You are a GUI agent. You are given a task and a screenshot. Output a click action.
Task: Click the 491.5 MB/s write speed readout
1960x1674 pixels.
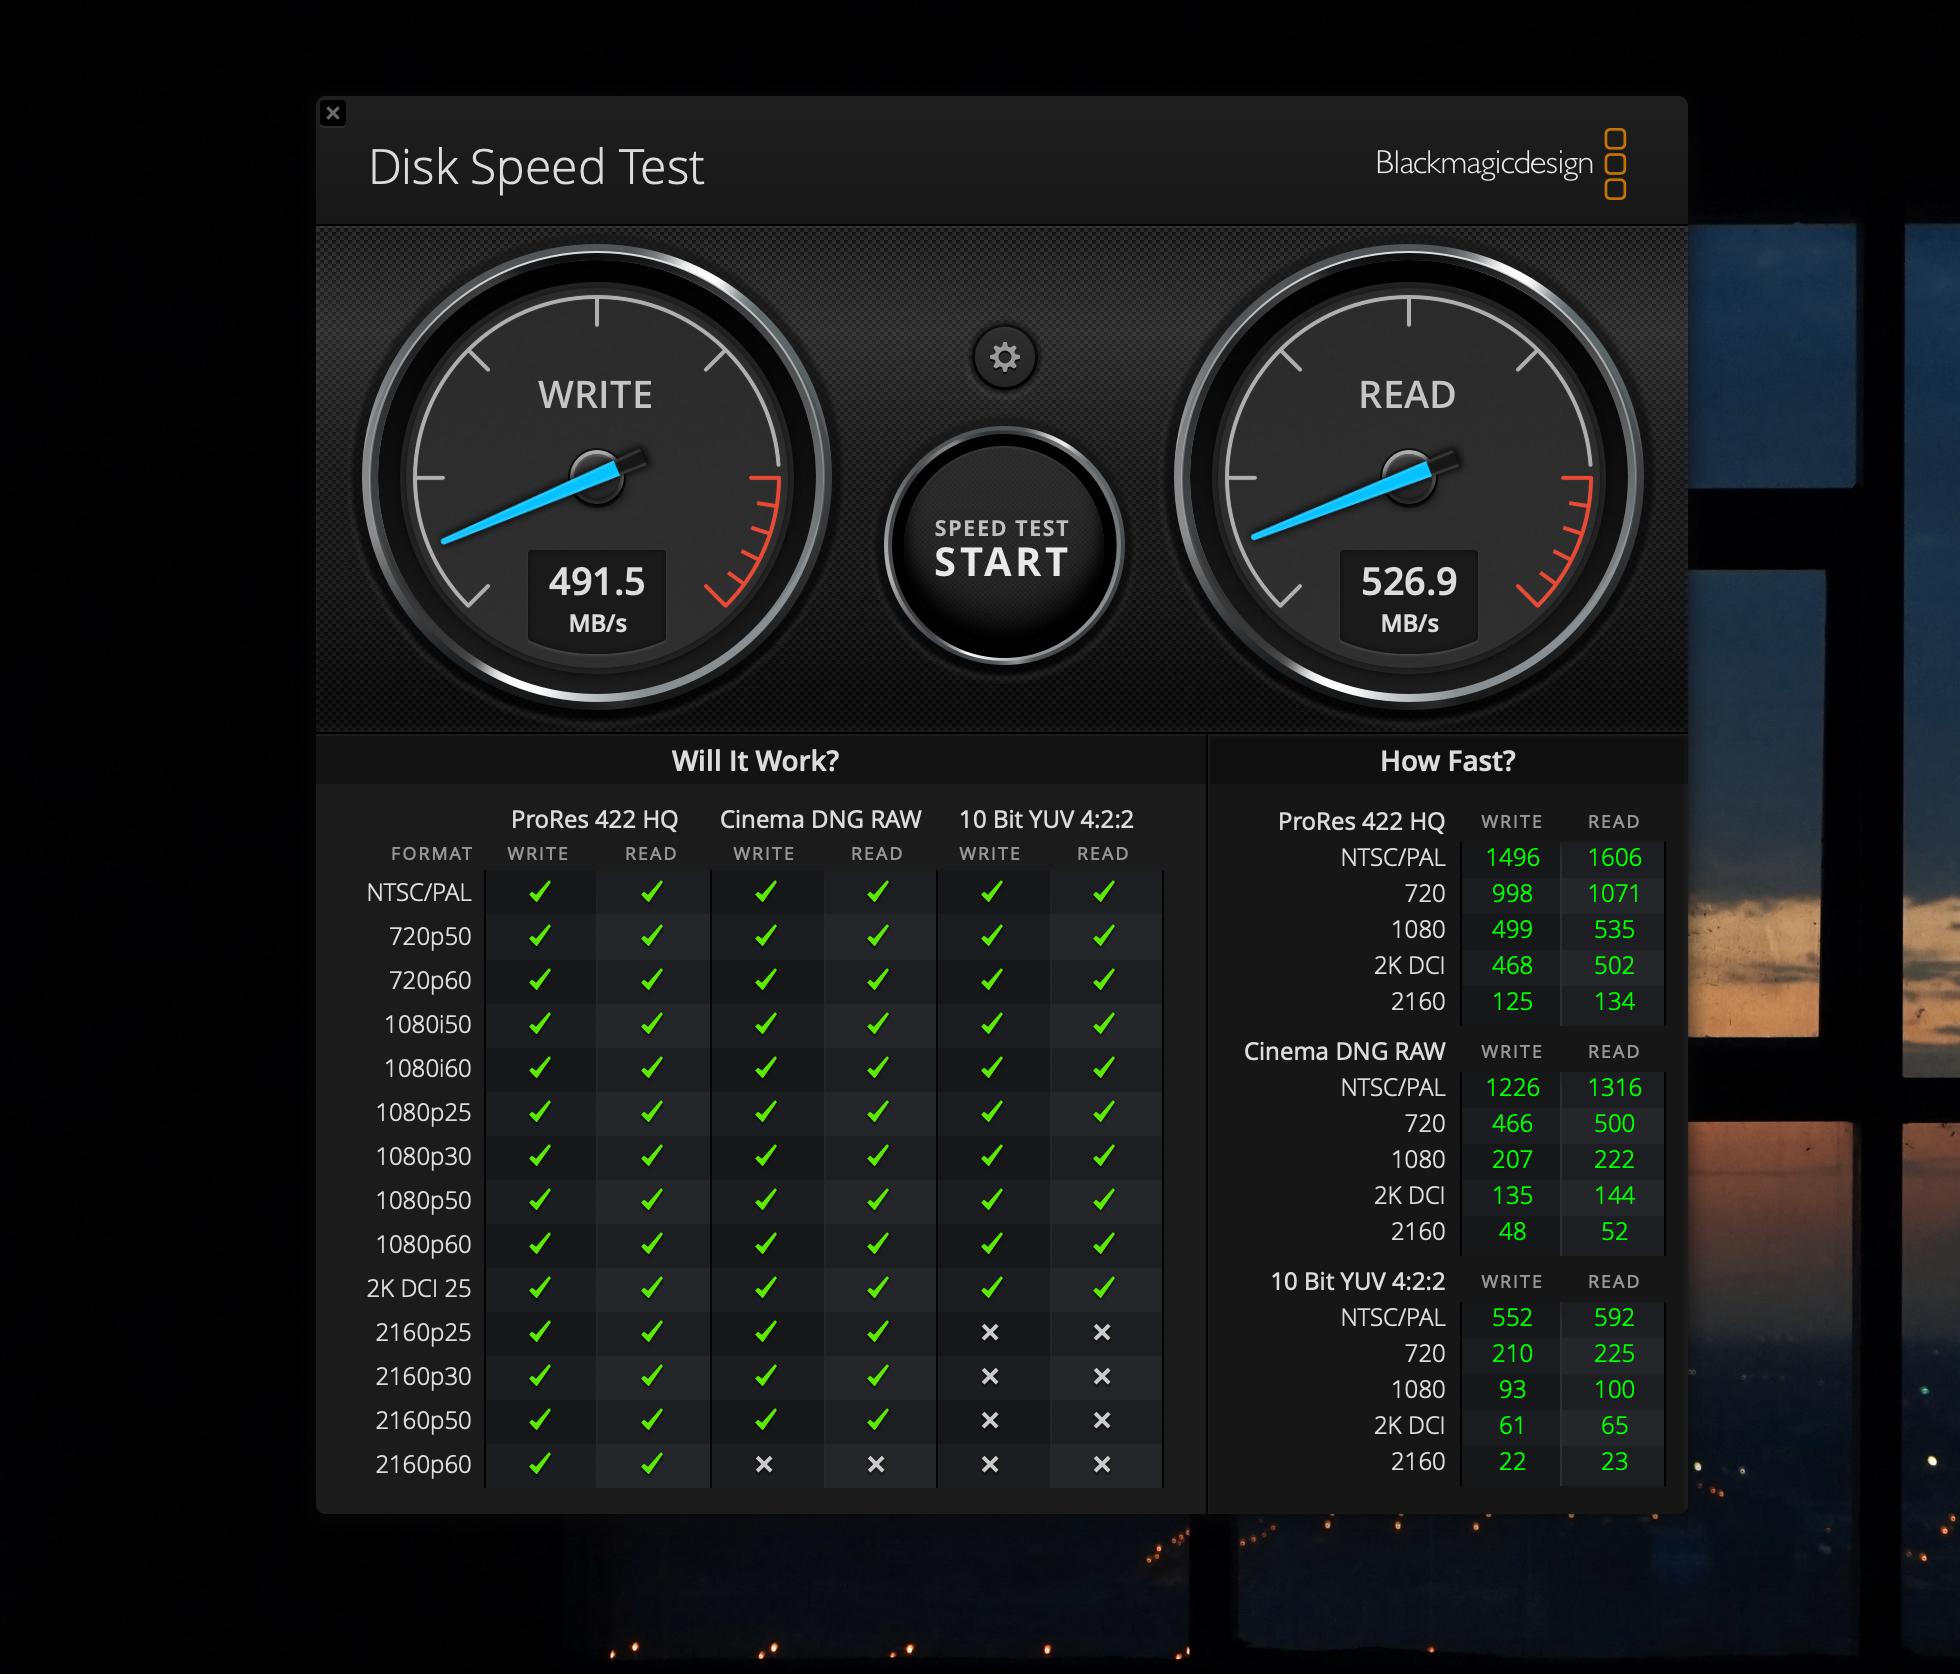[596, 595]
